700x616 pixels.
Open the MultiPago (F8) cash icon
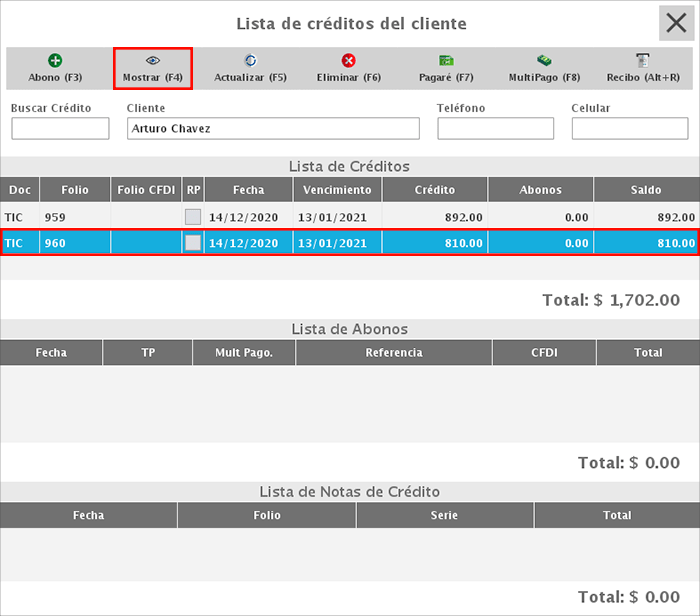click(x=544, y=60)
